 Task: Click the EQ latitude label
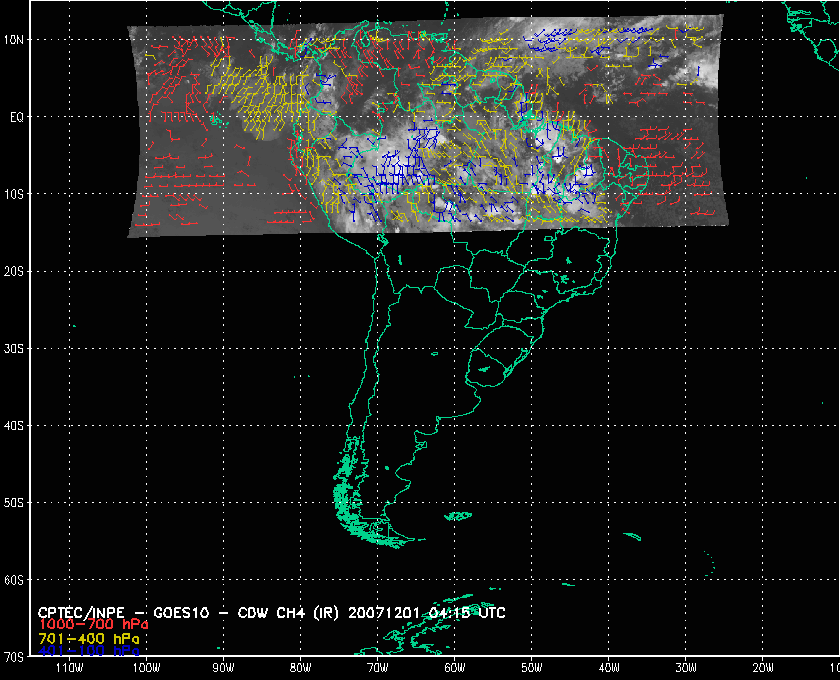[17, 117]
